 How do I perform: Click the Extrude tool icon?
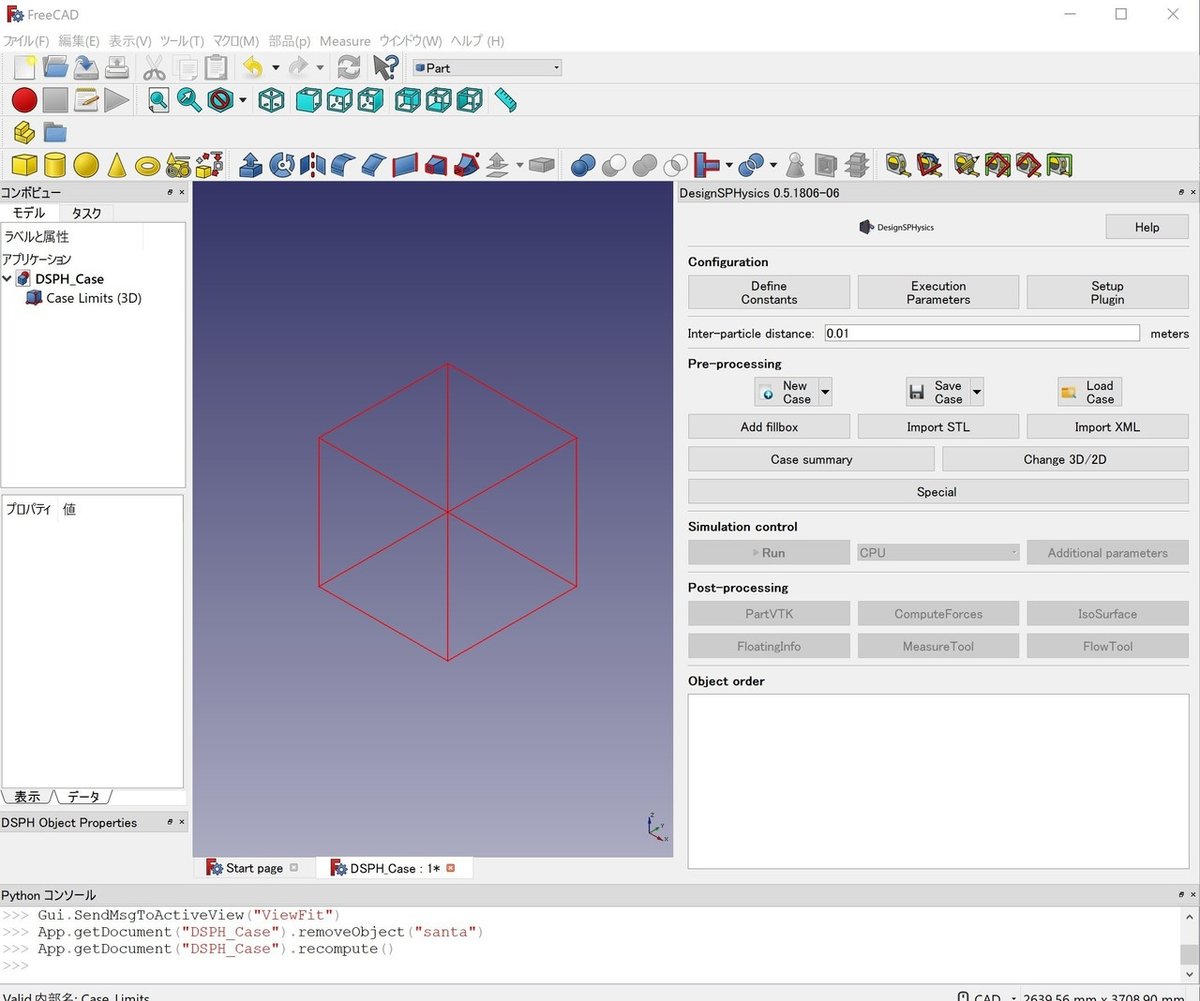click(x=252, y=165)
